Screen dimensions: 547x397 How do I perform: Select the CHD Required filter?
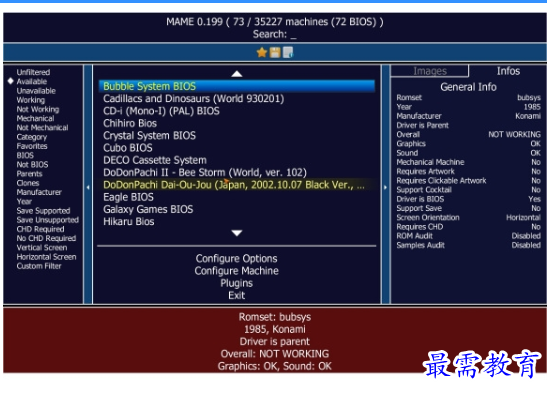click(x=40, y=229)
